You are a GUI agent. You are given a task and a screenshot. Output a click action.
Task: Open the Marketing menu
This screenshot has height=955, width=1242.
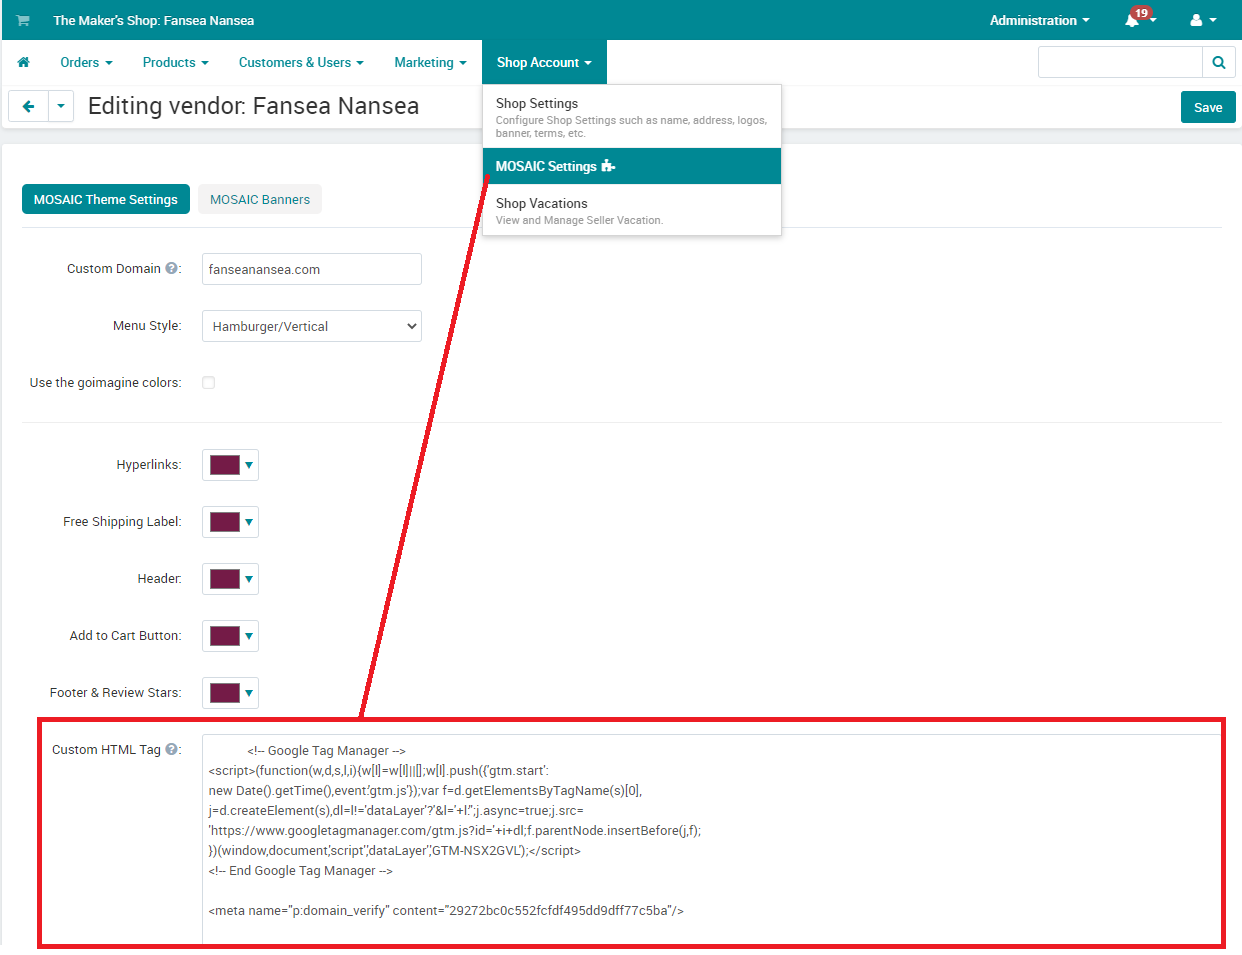pos(430,62)
